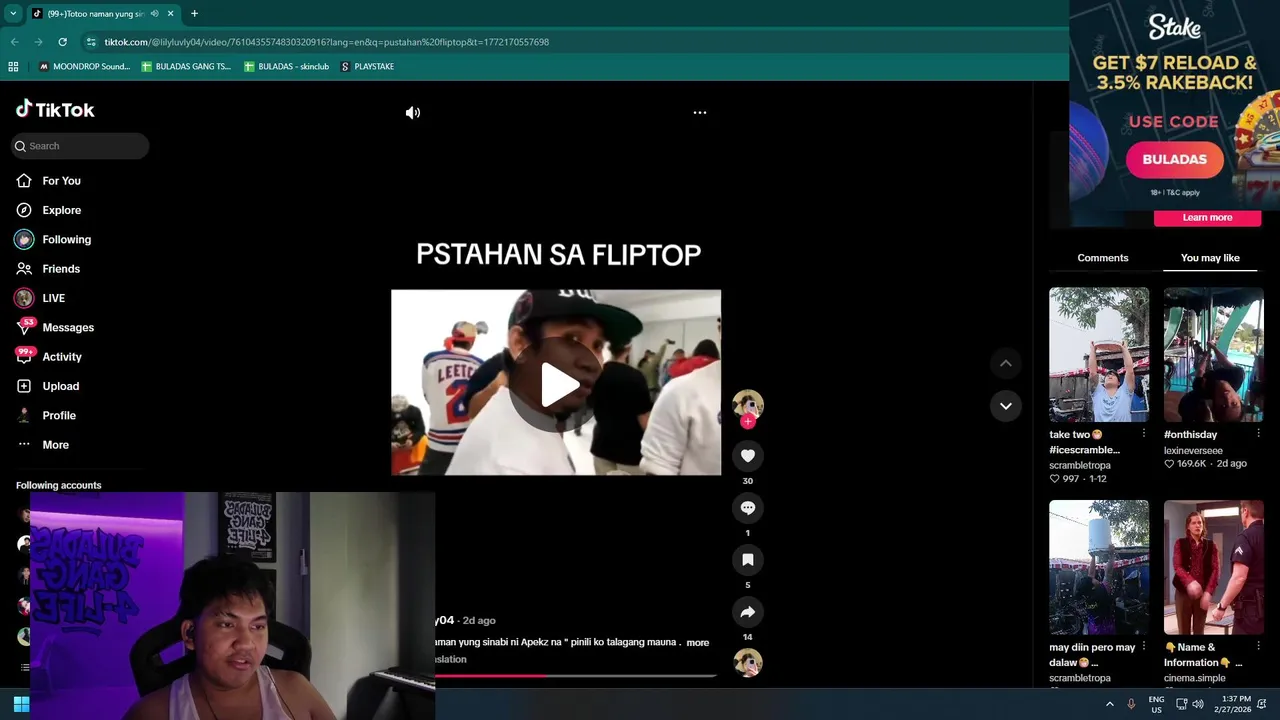1280x720 pixels.
Task: Reload the browser page
Action: [62, 42]
